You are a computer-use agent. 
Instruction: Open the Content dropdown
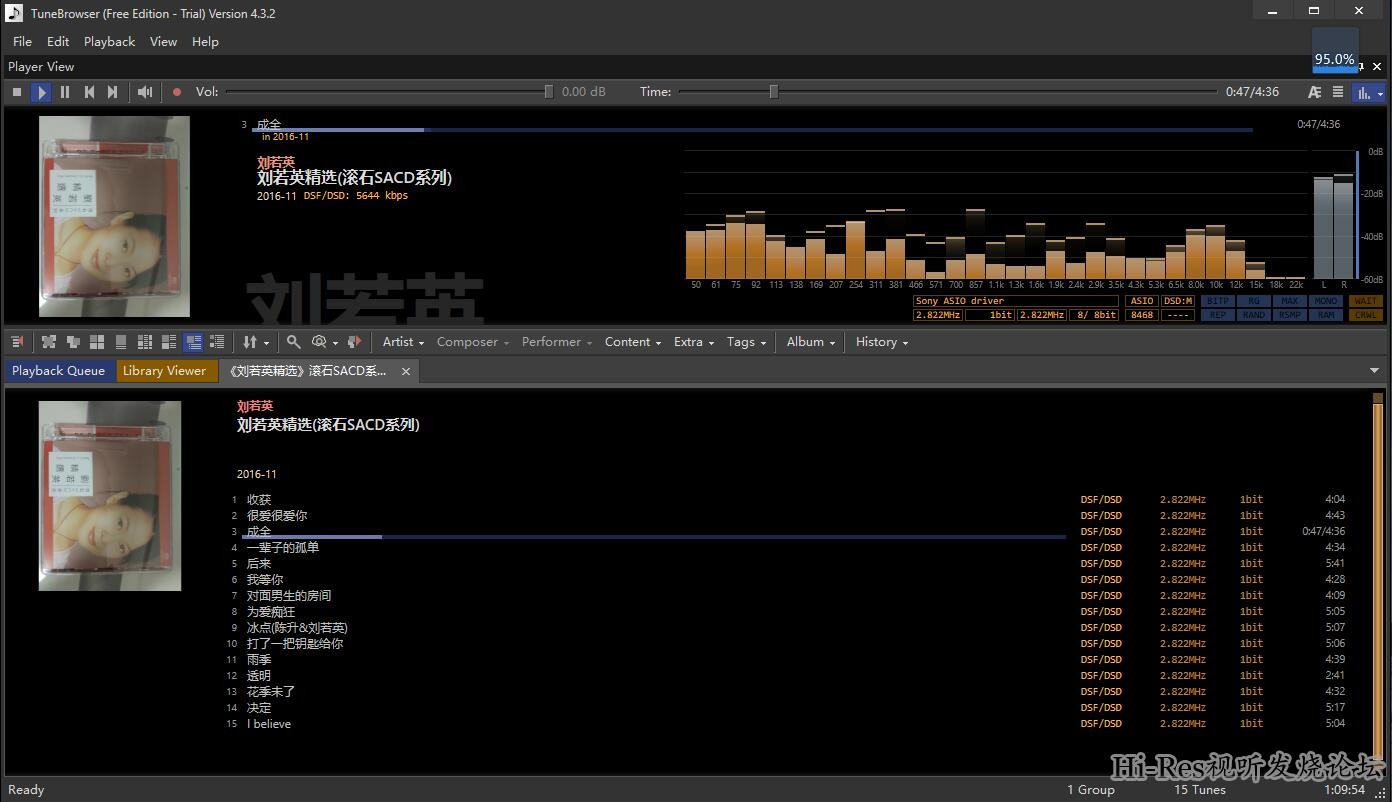coord(633,342)
